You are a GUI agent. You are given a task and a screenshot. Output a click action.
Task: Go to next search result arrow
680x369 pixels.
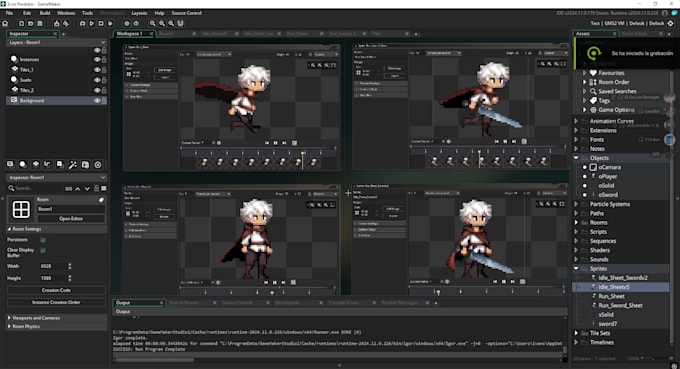[x=87, y=189]
